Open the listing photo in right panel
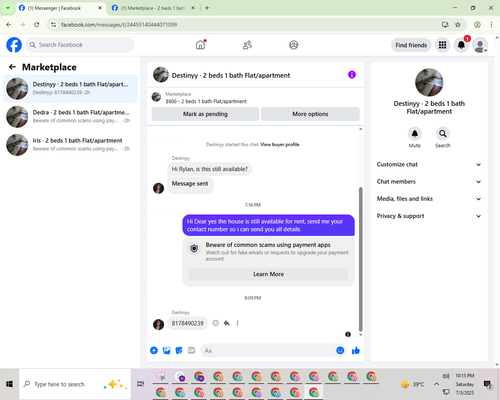The image size is (500, 400). pos(429,82)
